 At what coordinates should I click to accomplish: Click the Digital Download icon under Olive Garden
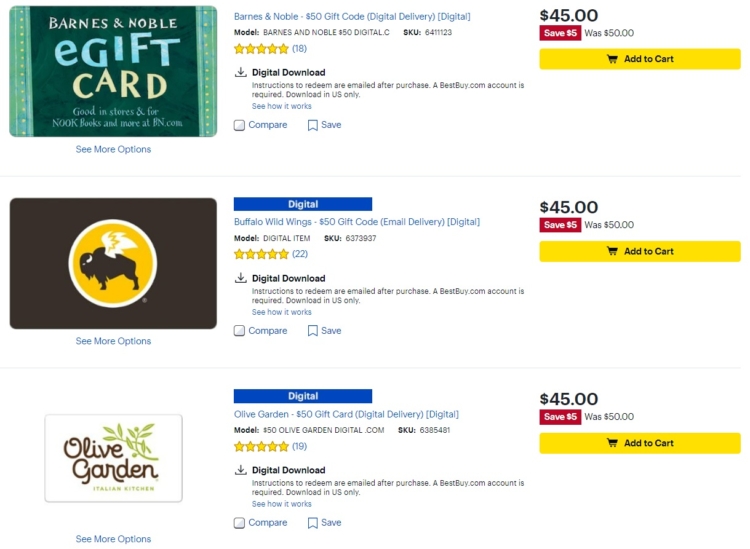click(x=241, y=470)
